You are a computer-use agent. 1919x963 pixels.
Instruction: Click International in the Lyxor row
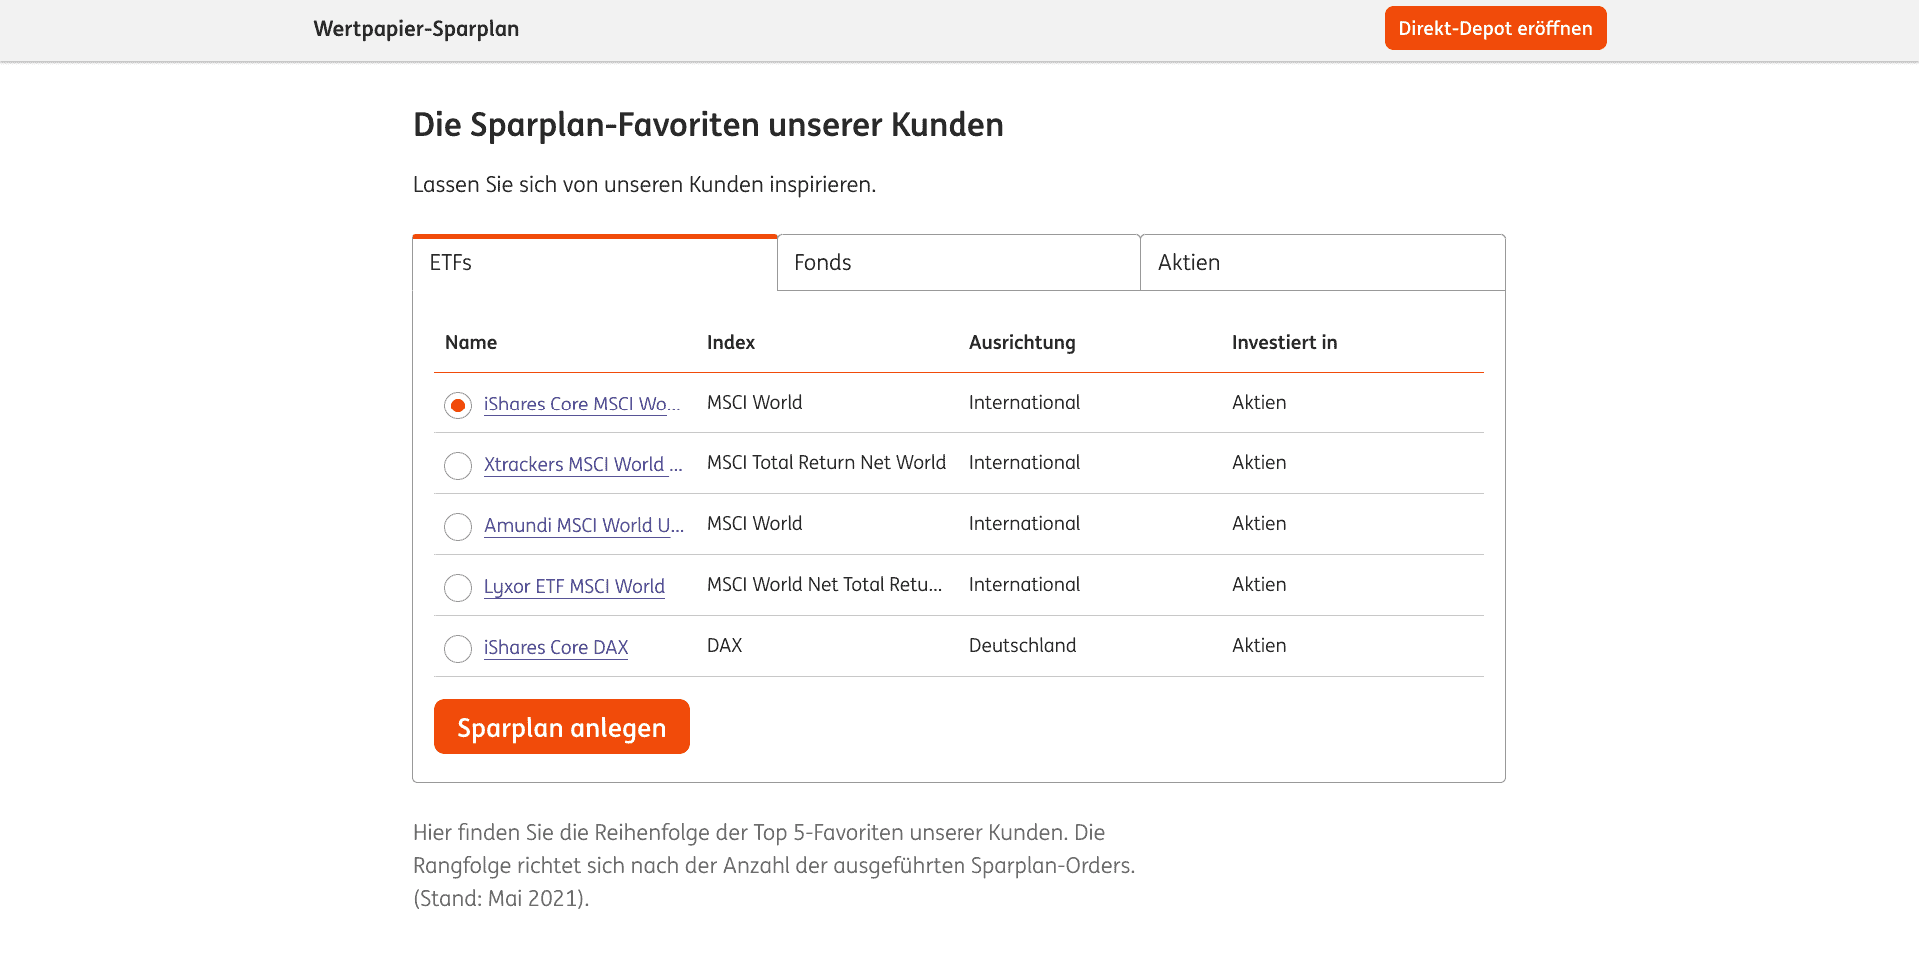pyautogui.click(x=1024, y=585)
